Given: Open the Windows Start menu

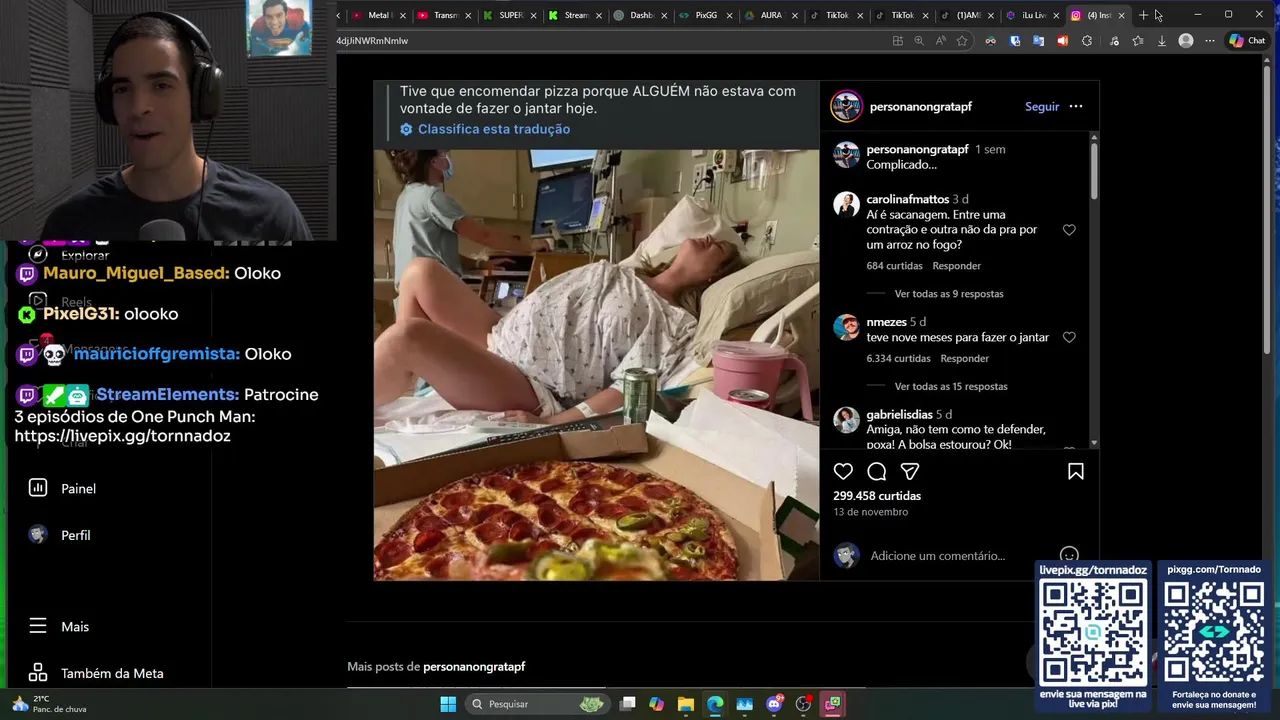Looking at the screenshot, I should (x=448, y=704).
